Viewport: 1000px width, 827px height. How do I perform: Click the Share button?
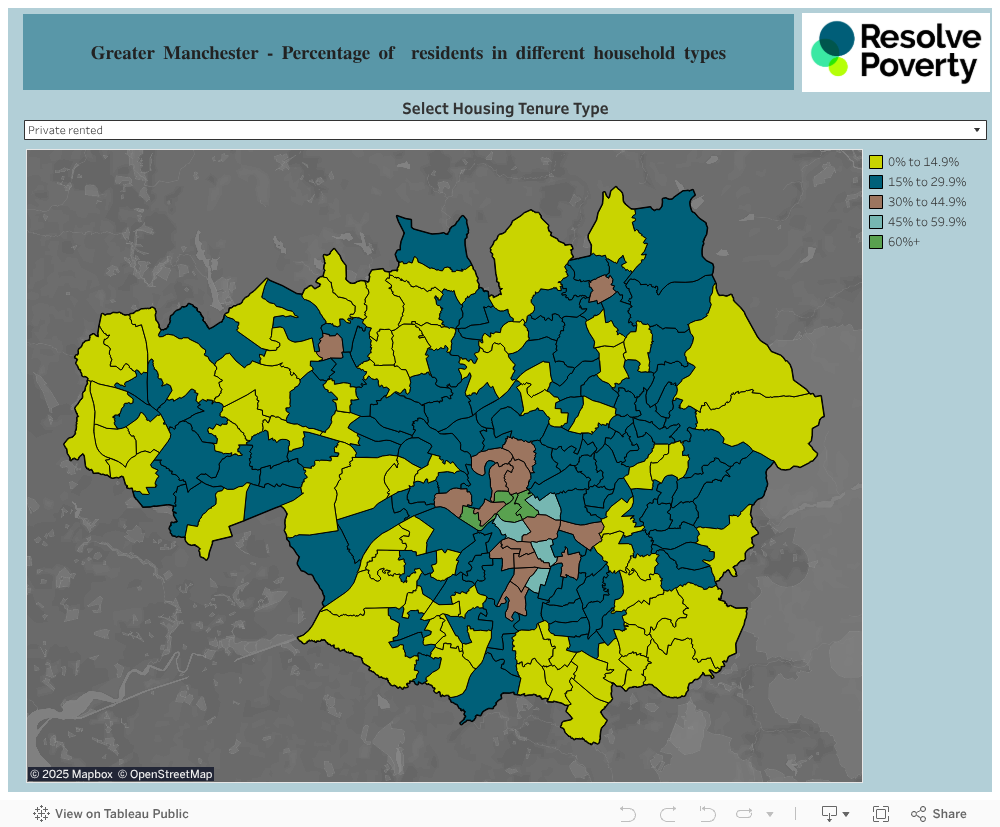938,814
